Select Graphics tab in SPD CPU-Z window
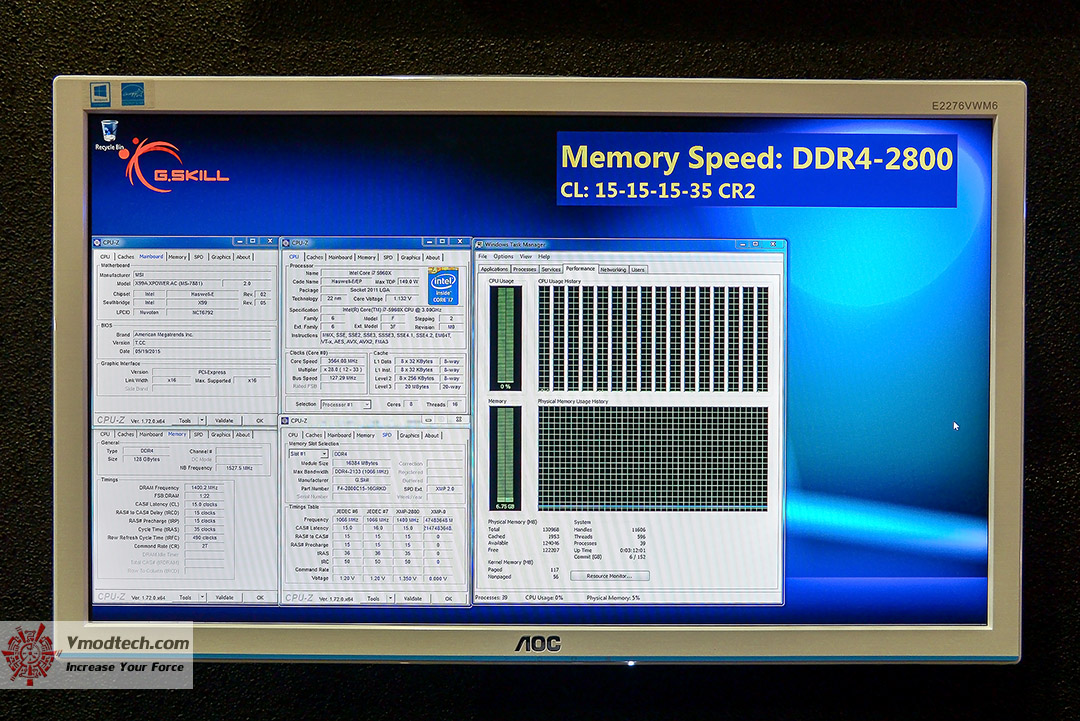This screenshot has height=721, width=1080. [409, 435]
